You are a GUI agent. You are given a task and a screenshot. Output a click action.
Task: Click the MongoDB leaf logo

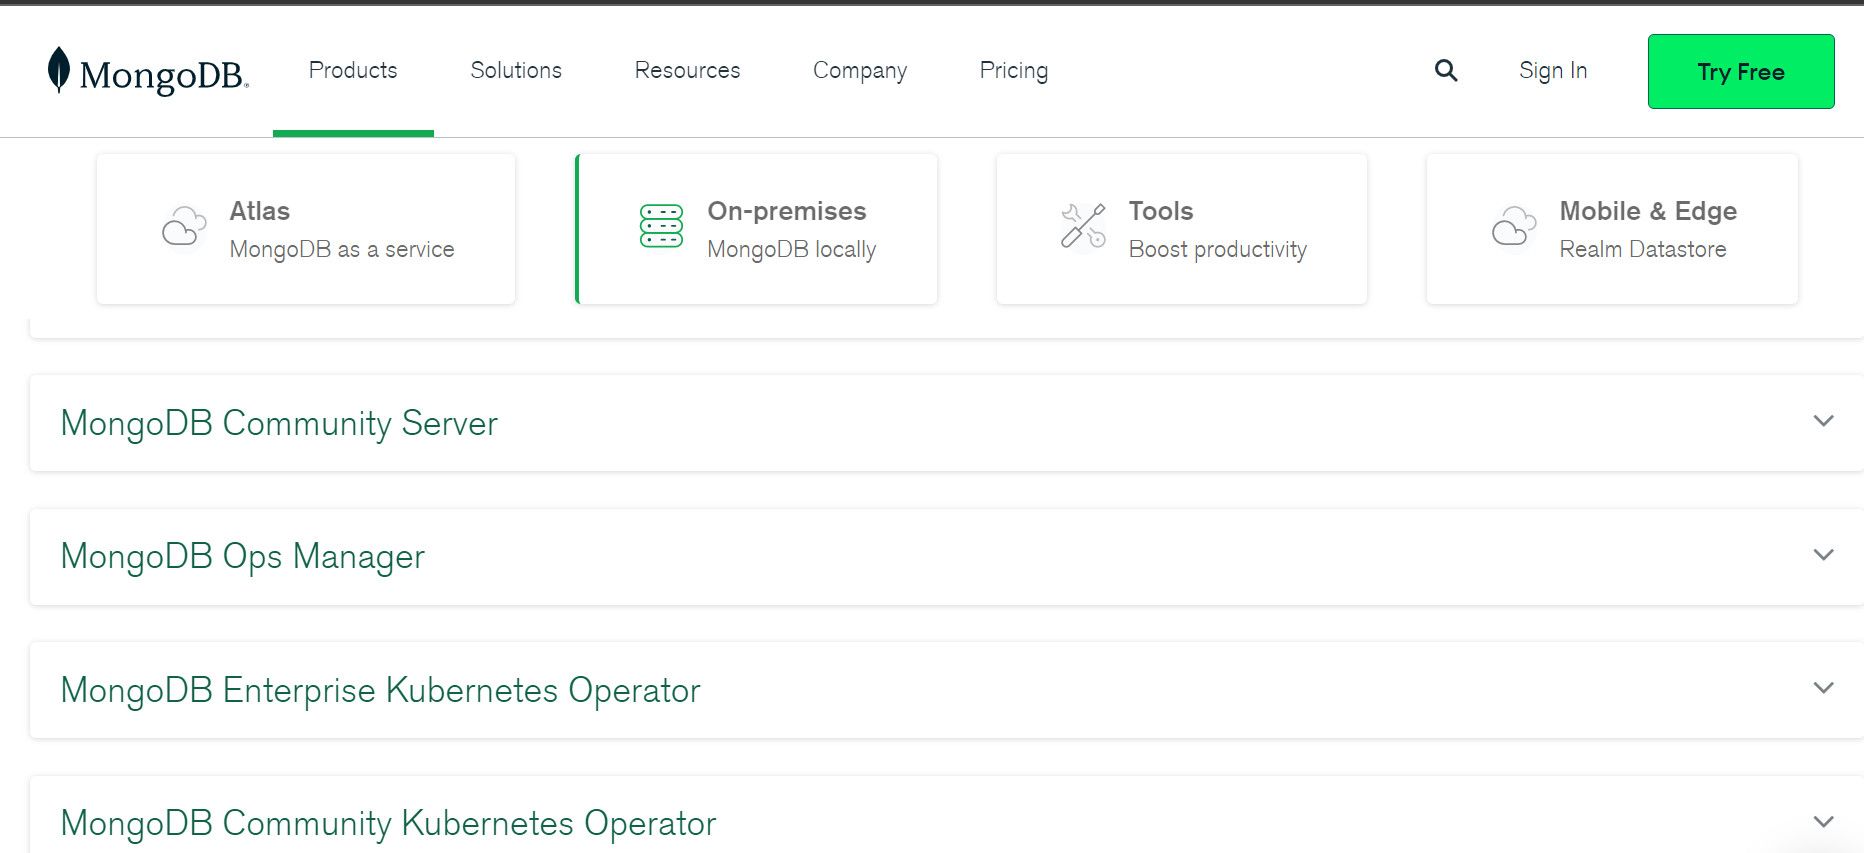(59, 70)
